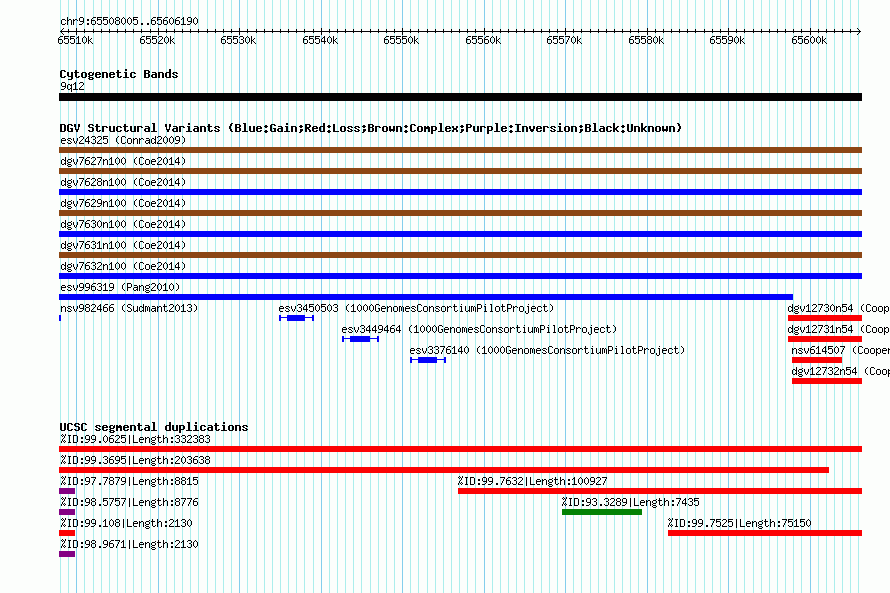The width and height of the screenshot is (890, 593).
Task: Click the chr9:65508005..65606190 coordinates label
Action: coord(129,21)
